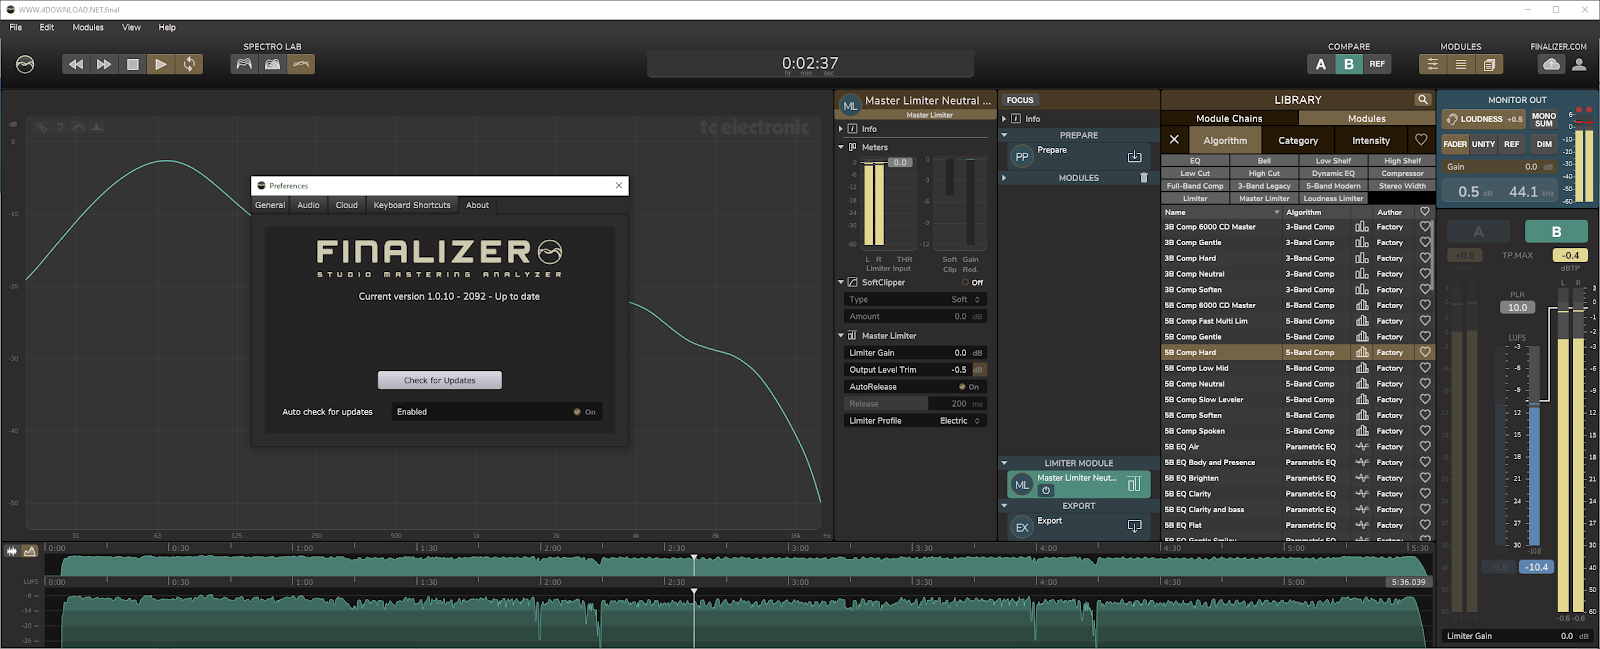Enable REF compare button in top bar

tap(1377, 64)
